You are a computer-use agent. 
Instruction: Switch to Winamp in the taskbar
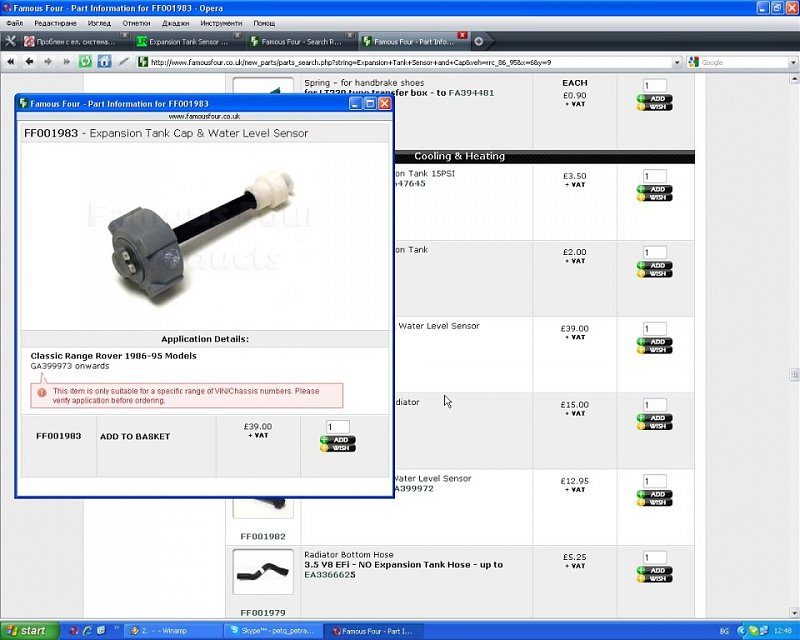click(173, 631)
